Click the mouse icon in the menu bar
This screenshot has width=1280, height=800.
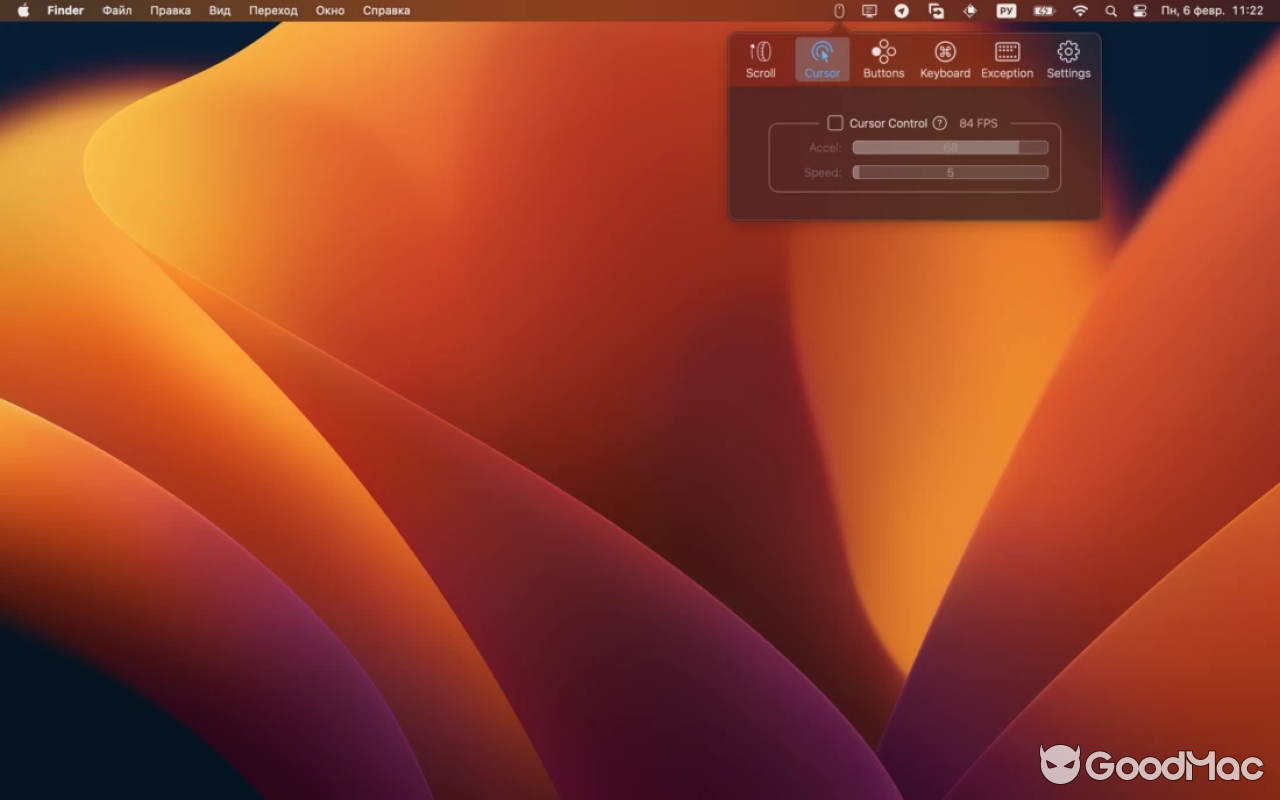tap(838, 11)
